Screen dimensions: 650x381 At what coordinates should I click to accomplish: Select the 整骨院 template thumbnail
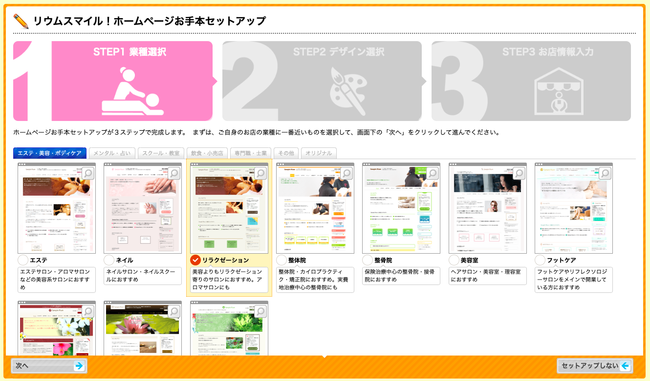[401, 208]
